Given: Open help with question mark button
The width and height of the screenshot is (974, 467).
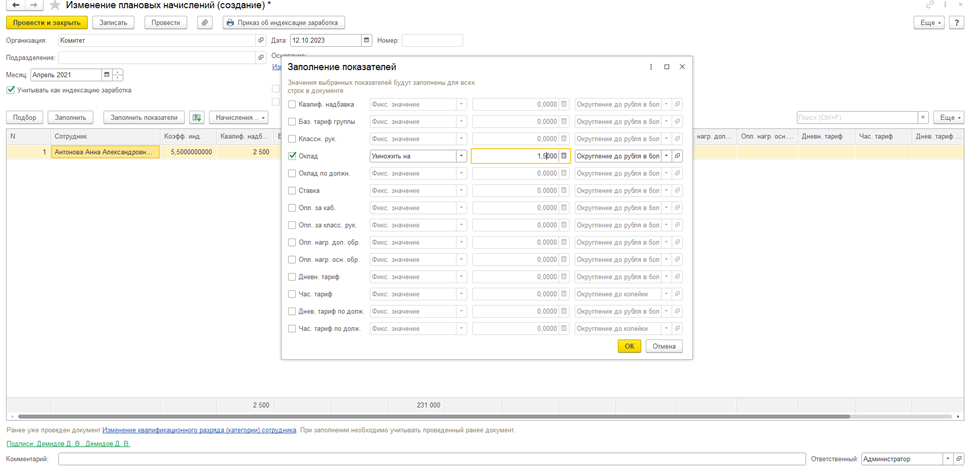Looking at the screenshot, I should (957, 22).
